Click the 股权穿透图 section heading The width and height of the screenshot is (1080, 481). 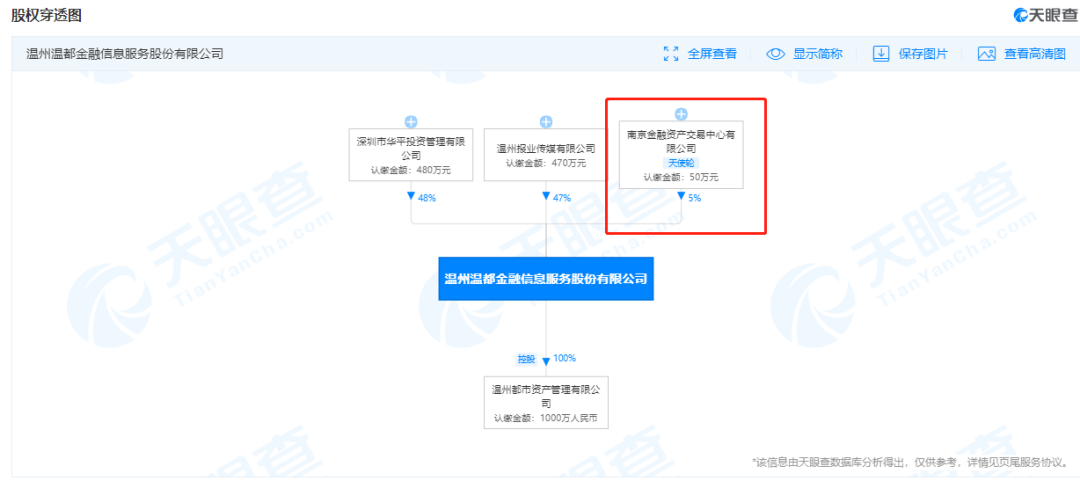pyautogui.click(x=46, y=15)
